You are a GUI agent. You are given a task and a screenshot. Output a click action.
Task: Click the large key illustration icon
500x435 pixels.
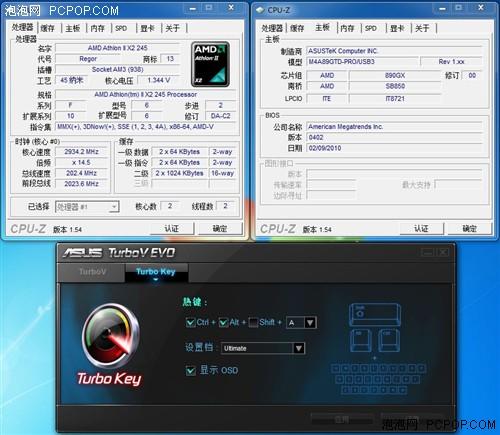pos(375,315)
